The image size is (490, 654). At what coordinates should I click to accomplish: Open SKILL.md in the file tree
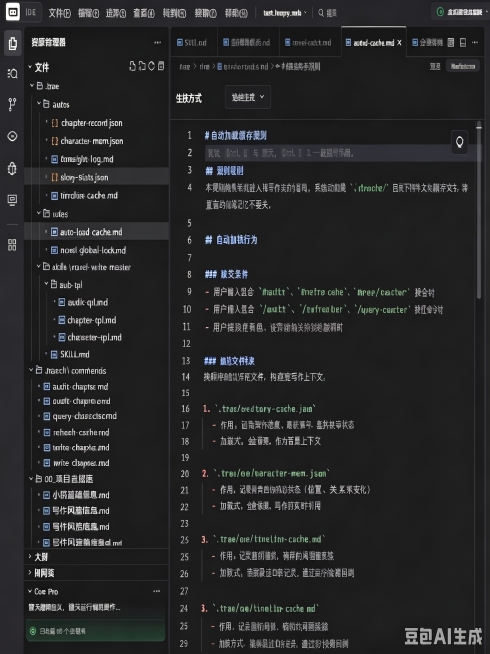coord(75,355)
